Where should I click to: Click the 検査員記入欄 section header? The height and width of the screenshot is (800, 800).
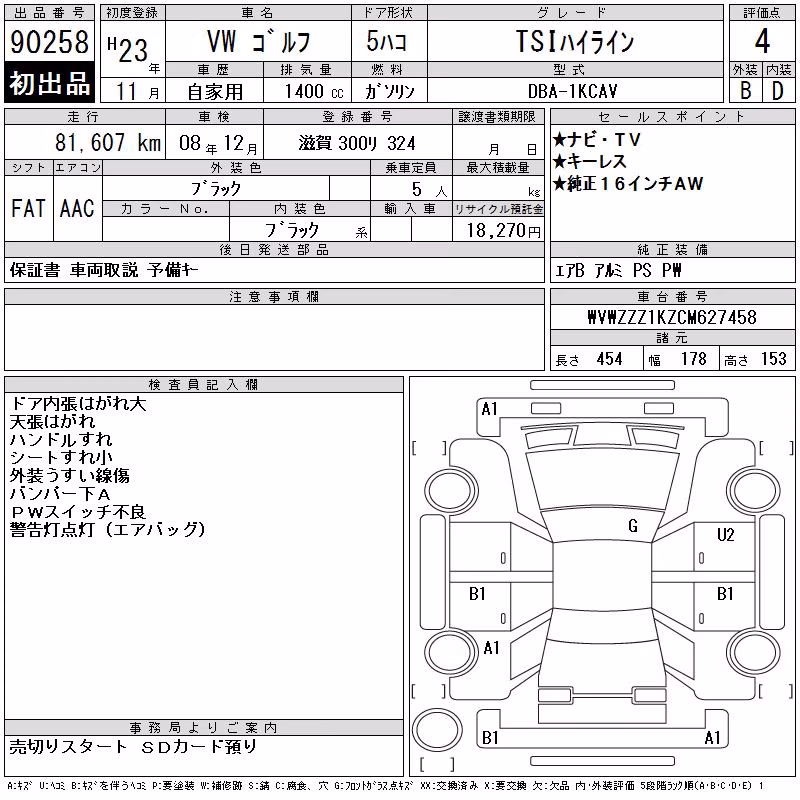click(204, 385)
